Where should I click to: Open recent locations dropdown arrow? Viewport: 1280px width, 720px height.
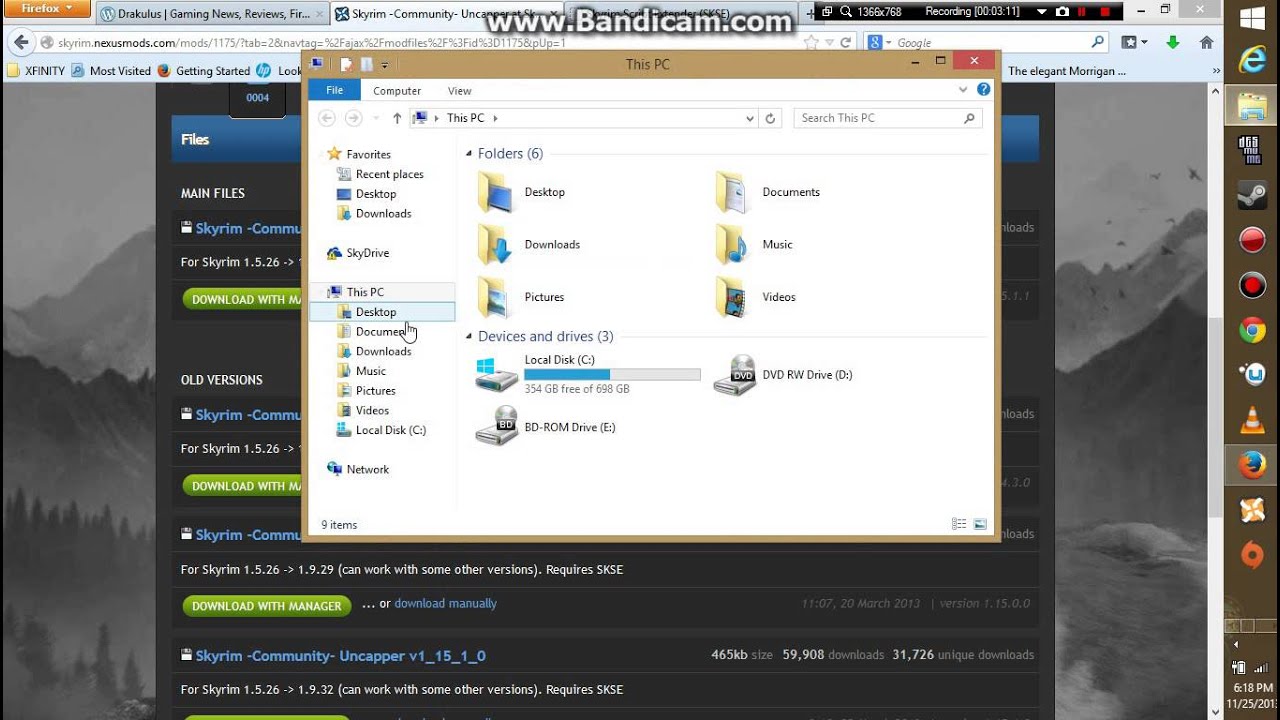(x=376, y=118)
